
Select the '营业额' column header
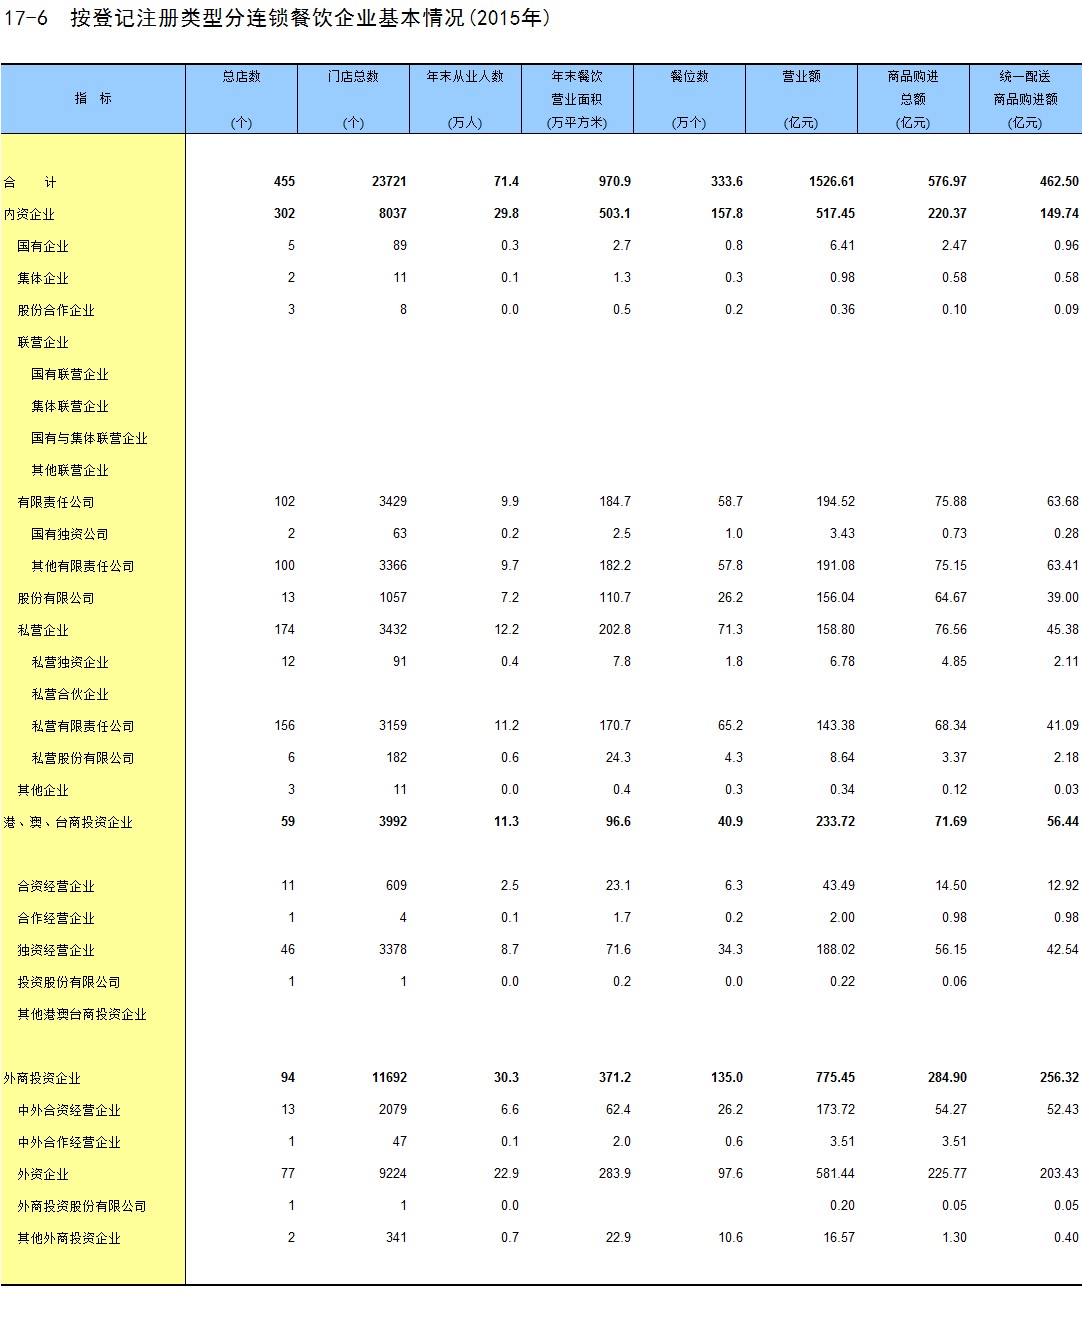tap(801, 99)
